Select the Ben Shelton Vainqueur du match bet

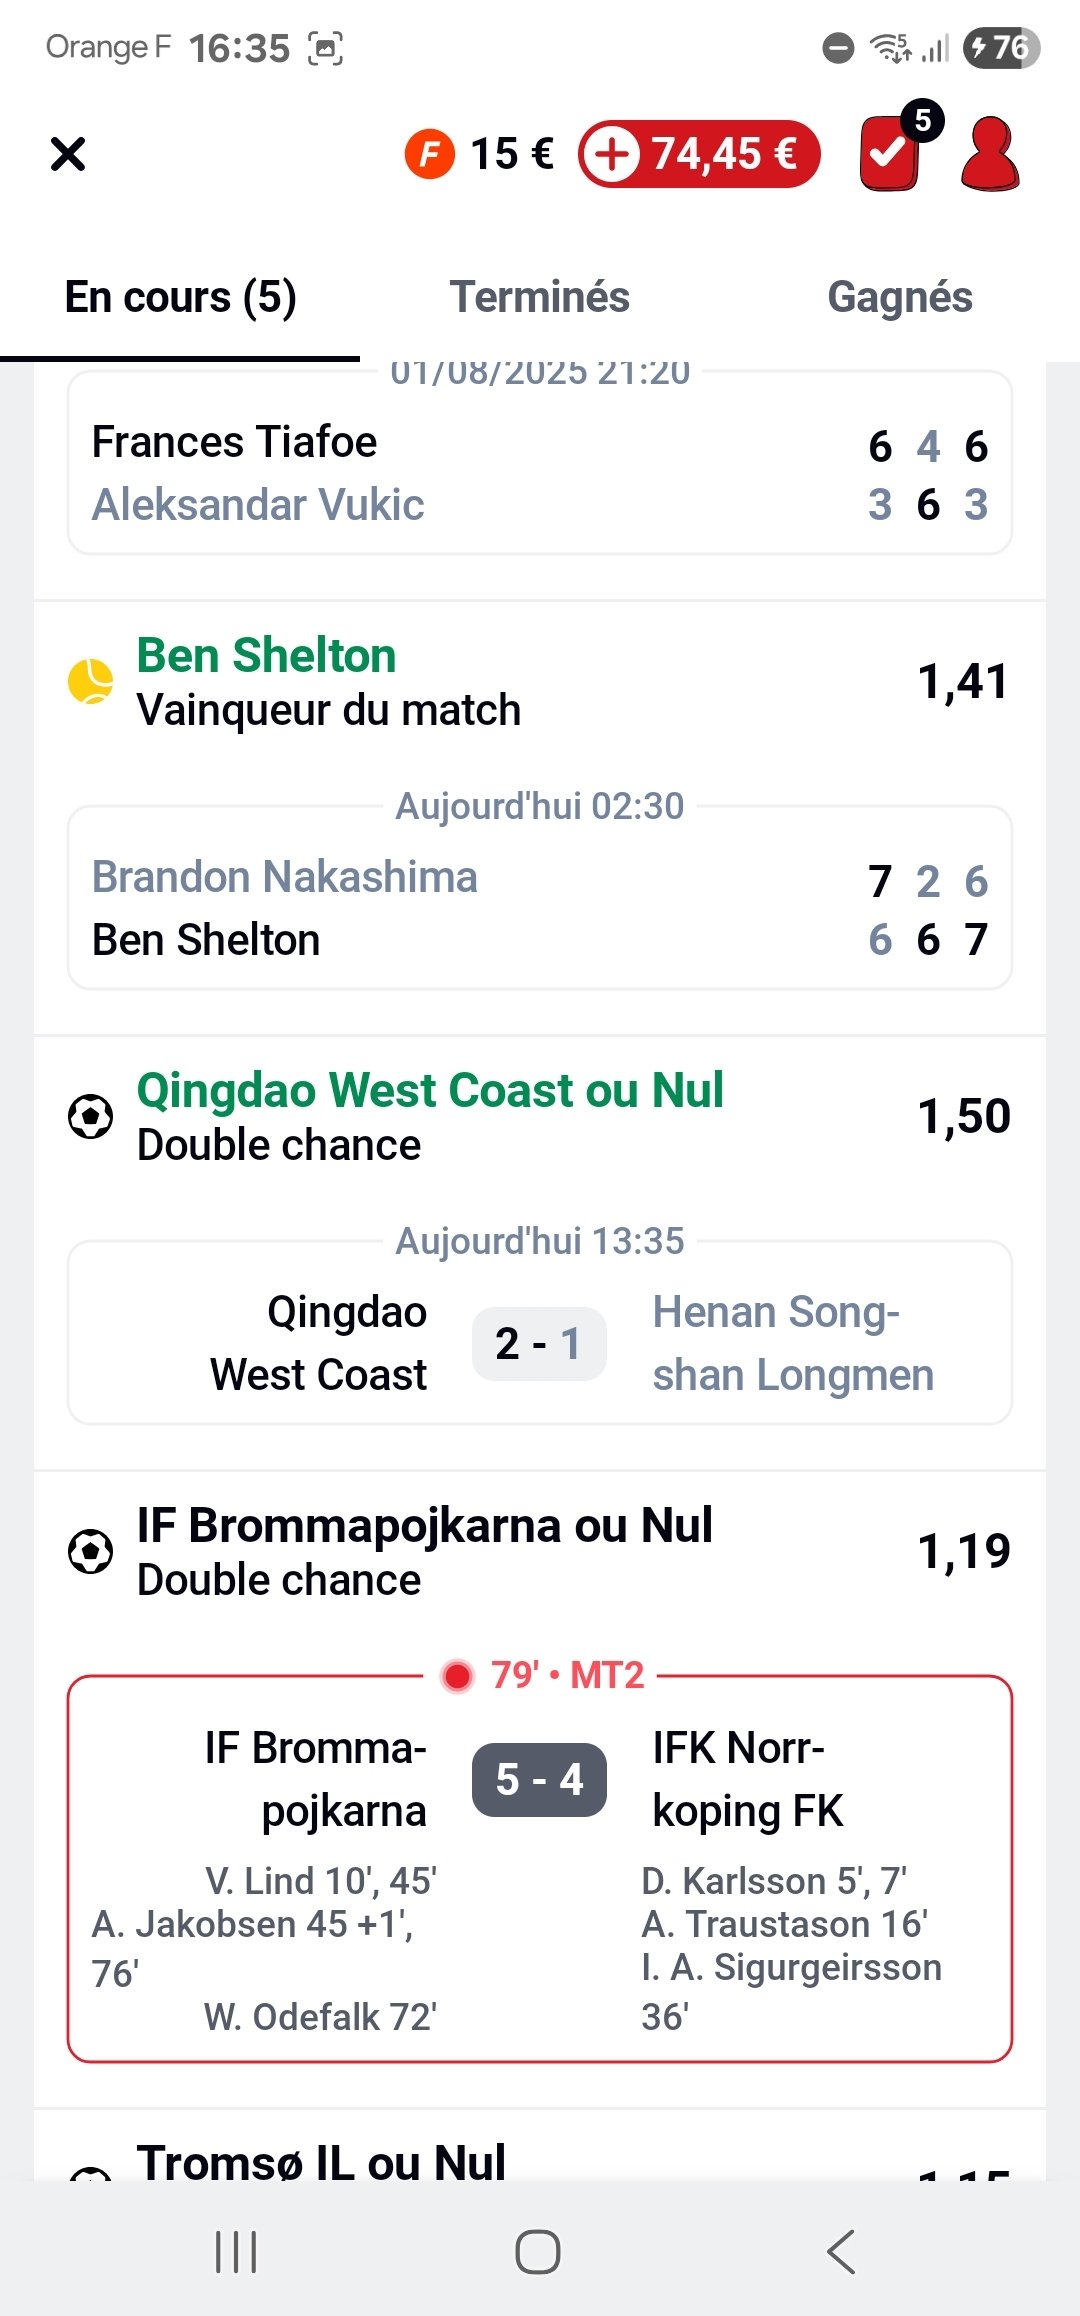[x=328, y=682]
